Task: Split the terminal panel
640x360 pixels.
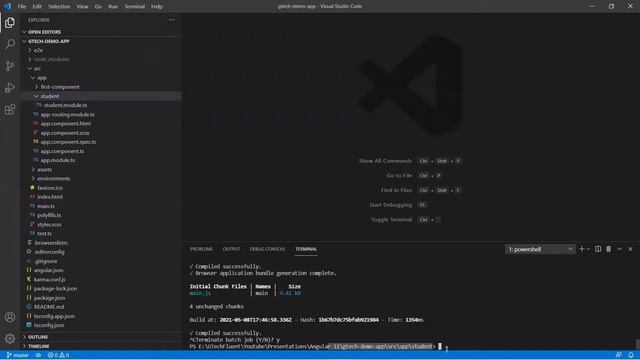Action: (598, 249)
